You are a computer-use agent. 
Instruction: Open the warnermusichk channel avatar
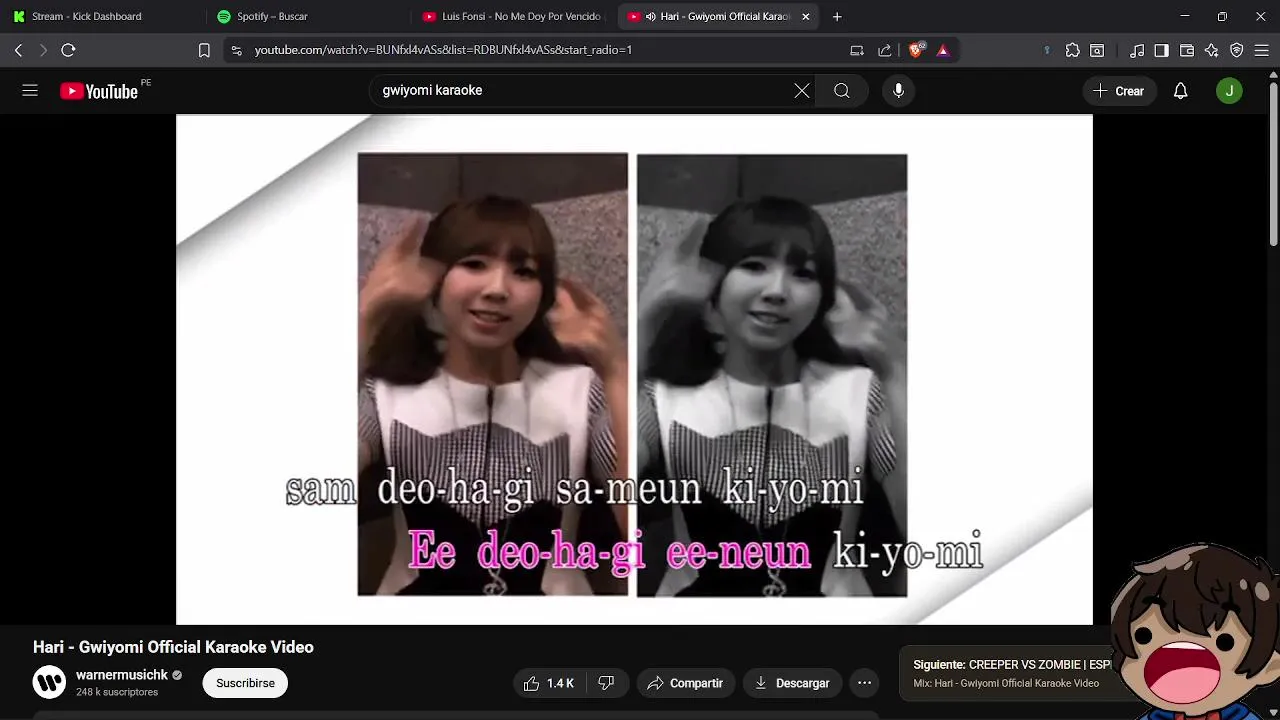[49, 682]
